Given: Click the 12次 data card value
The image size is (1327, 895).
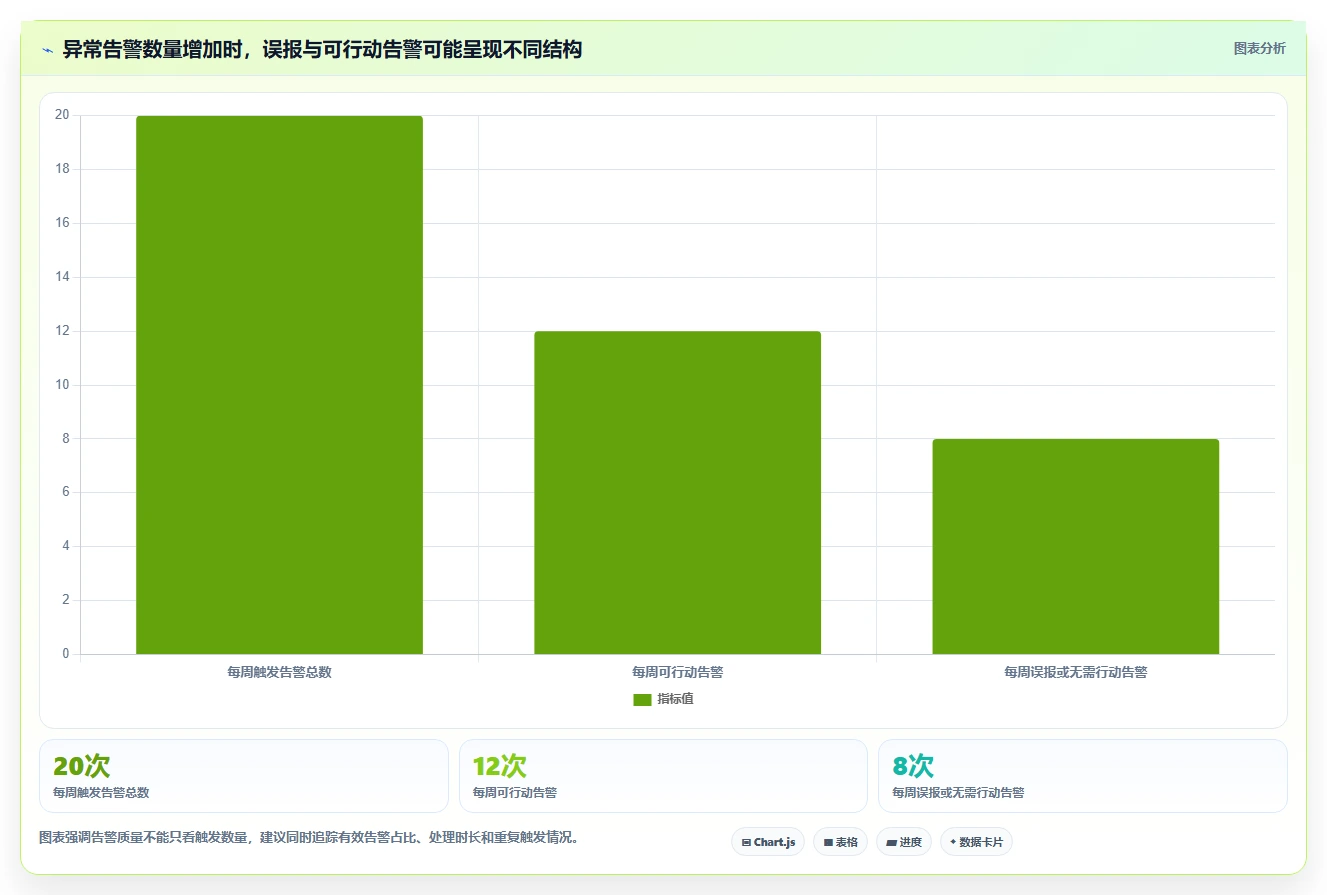Looking at the screenshot, I should click(x=499, y=766).
